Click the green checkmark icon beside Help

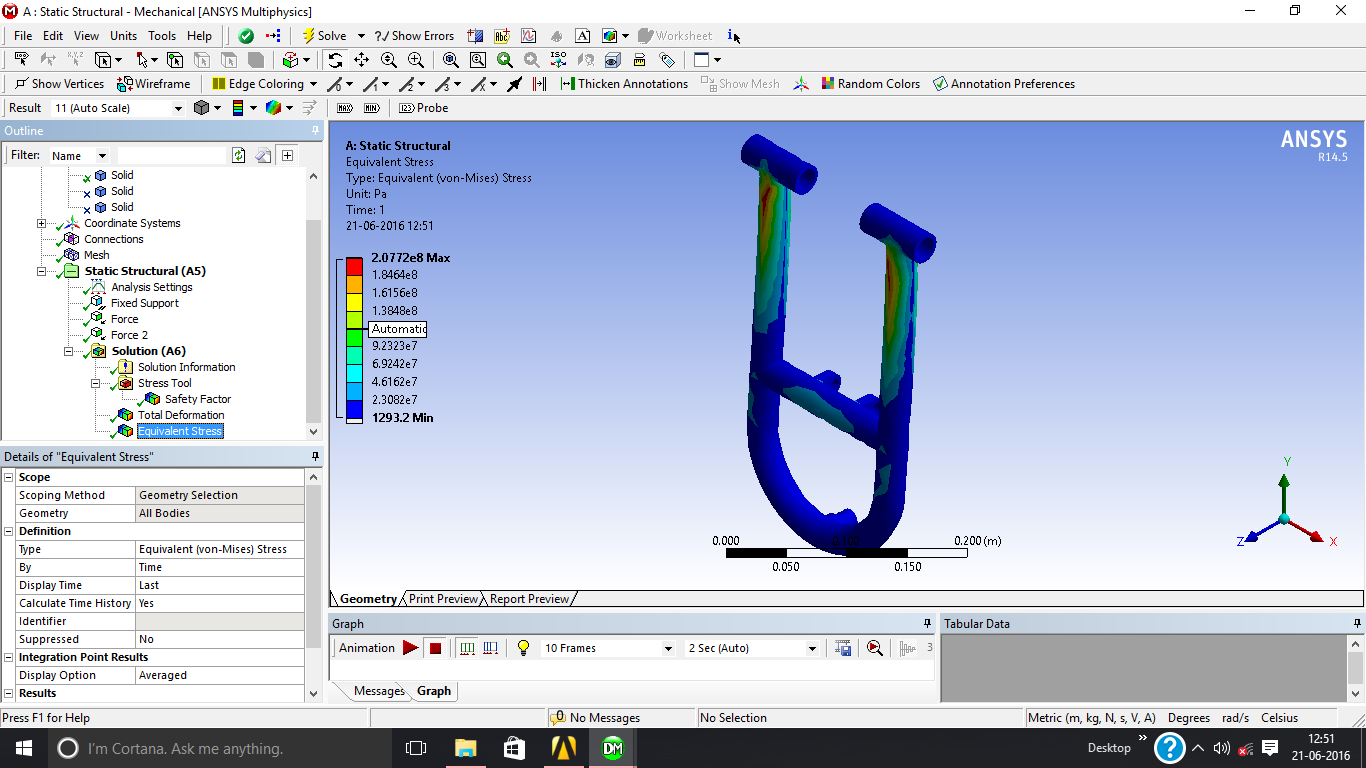246,36
